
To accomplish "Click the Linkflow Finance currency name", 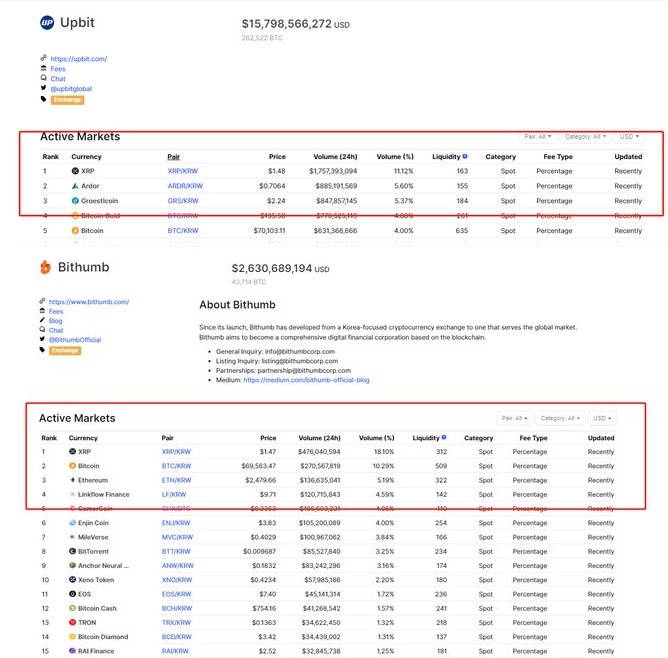I will (104, 494).
